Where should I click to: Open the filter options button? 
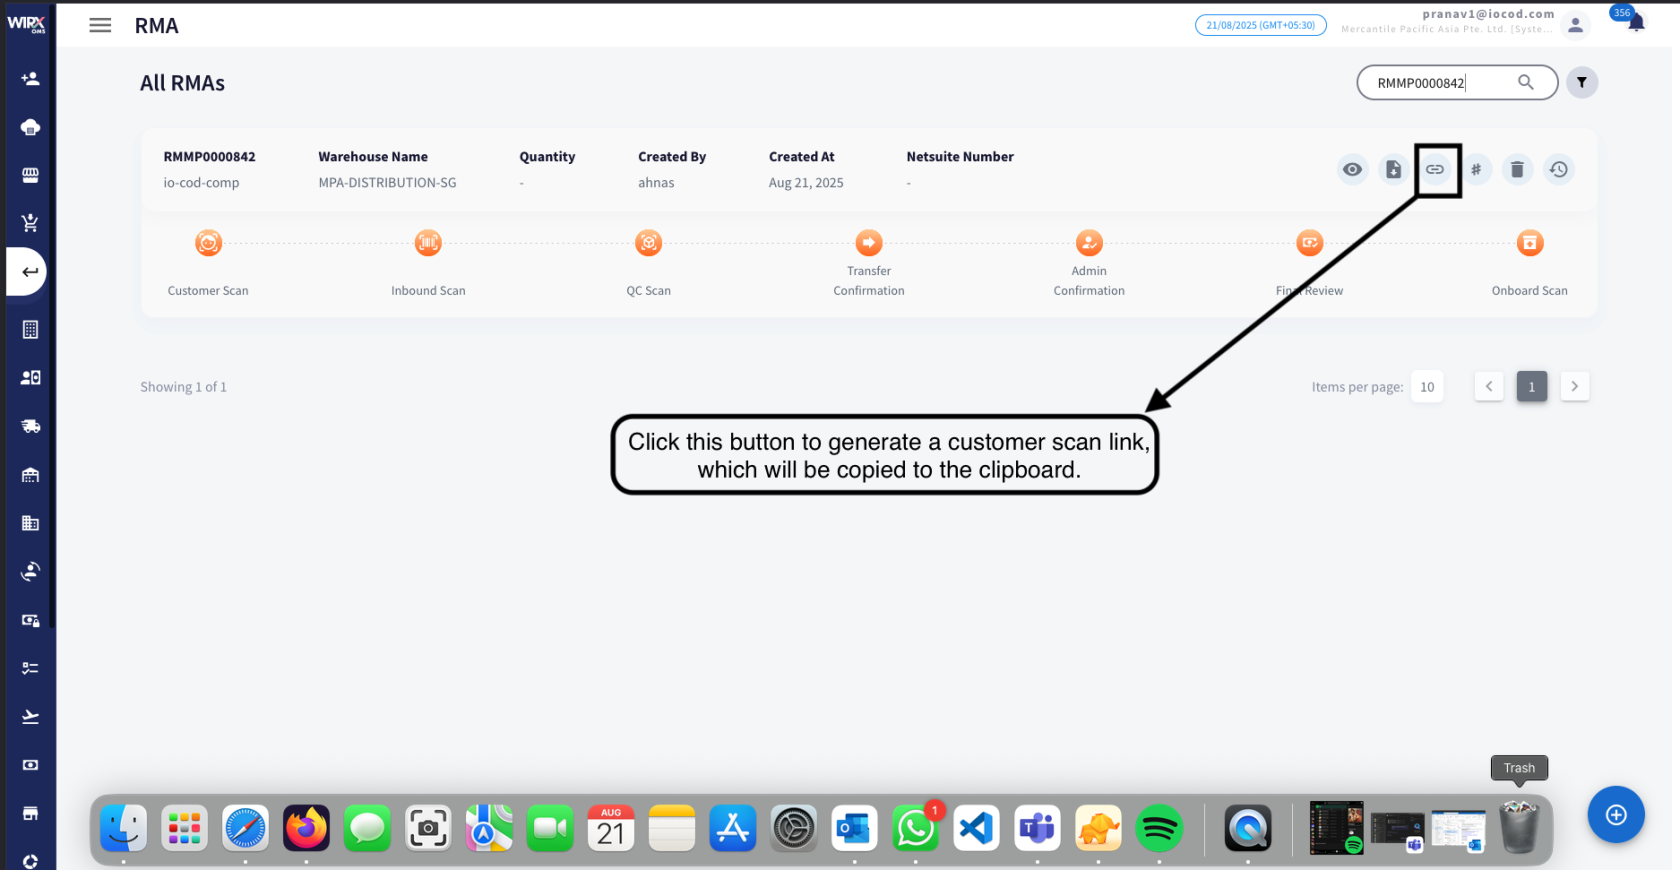click(1582, 83)
